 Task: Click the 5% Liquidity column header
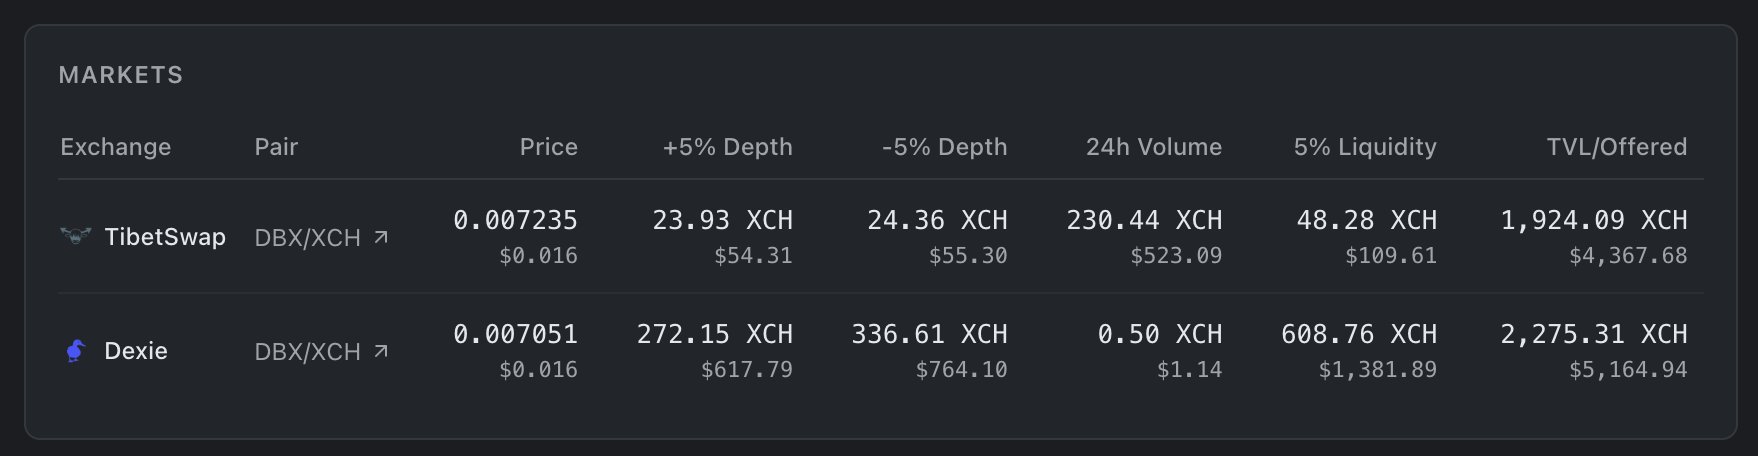(x=1364, y=147)
